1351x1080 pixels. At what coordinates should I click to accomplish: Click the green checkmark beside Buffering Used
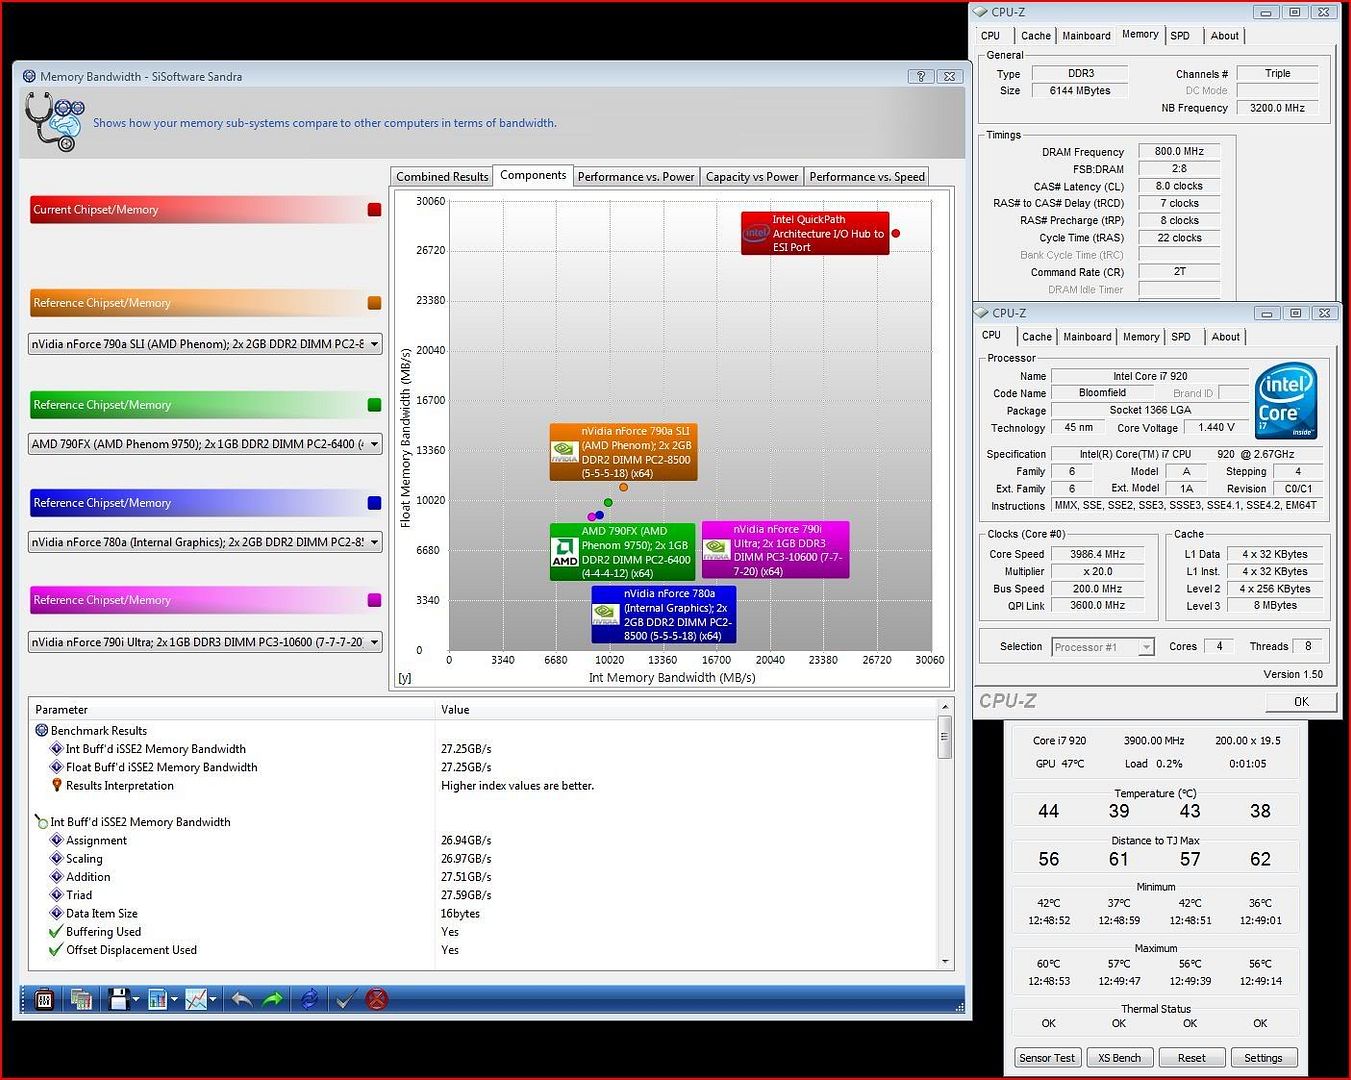(x=56, y=932)
